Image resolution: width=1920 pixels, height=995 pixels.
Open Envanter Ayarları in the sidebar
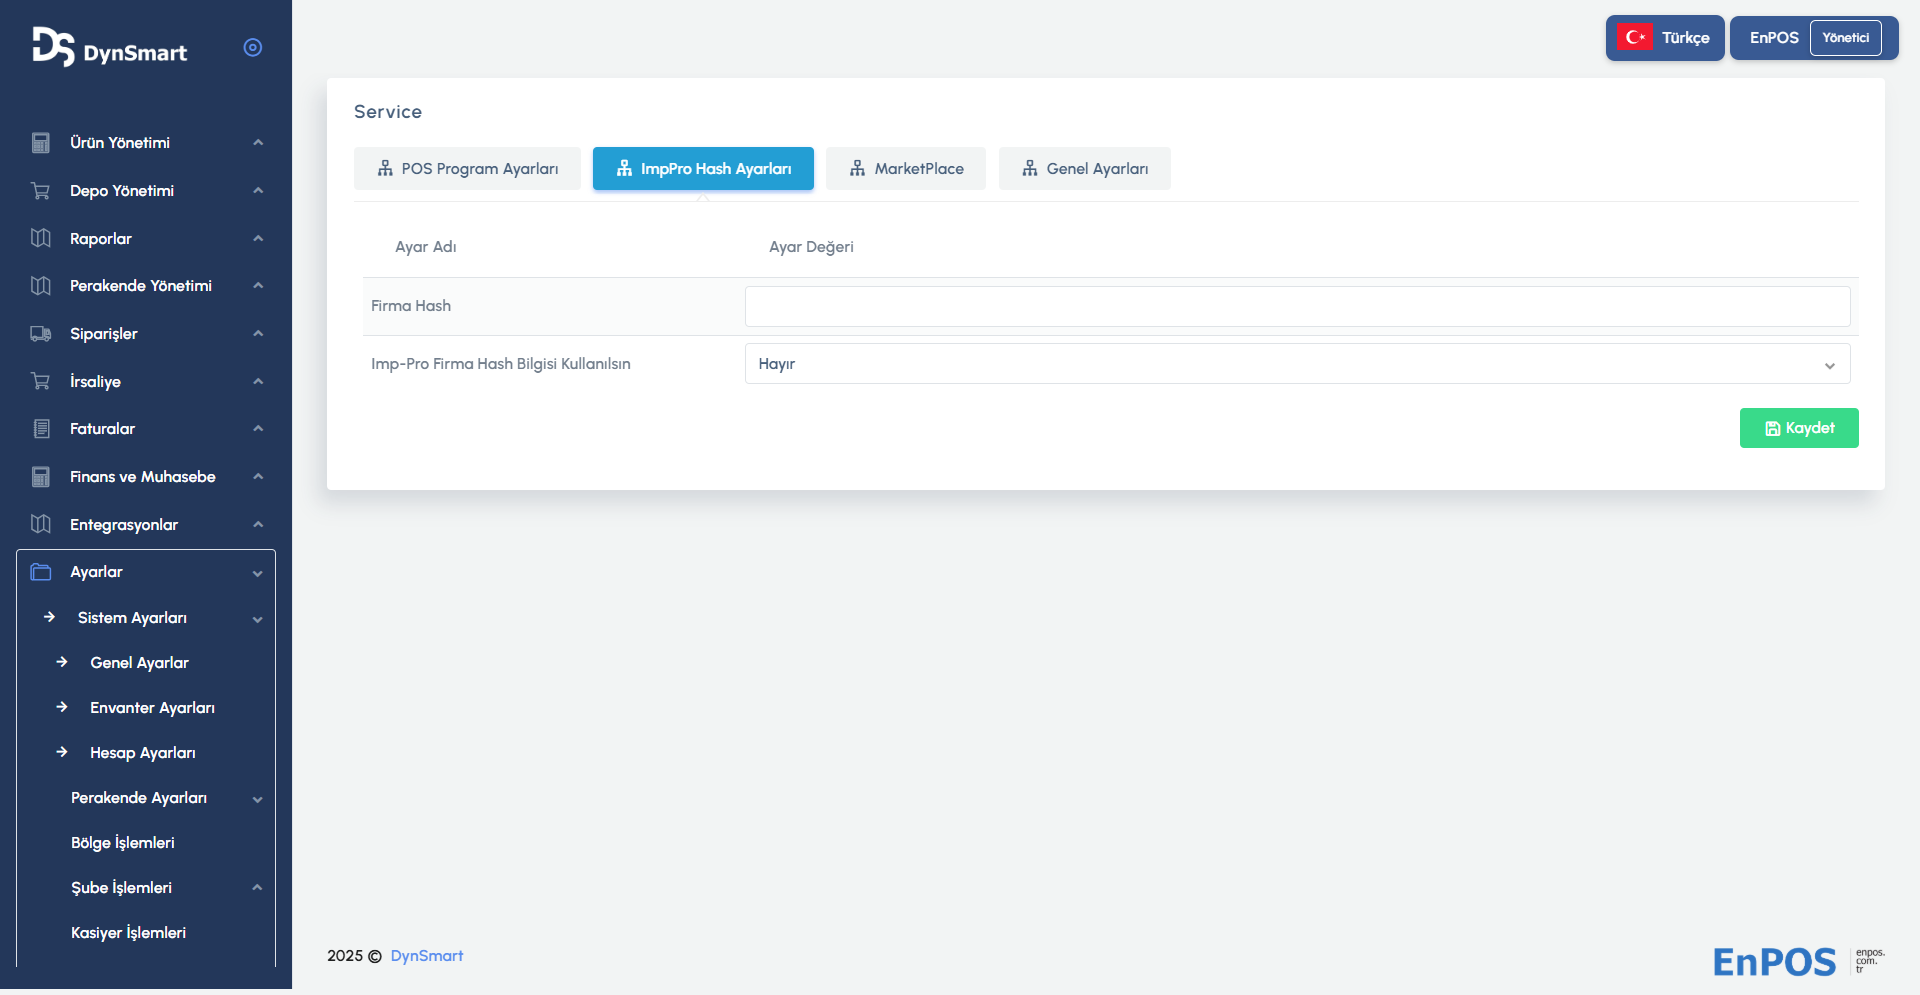pos(152,708)
